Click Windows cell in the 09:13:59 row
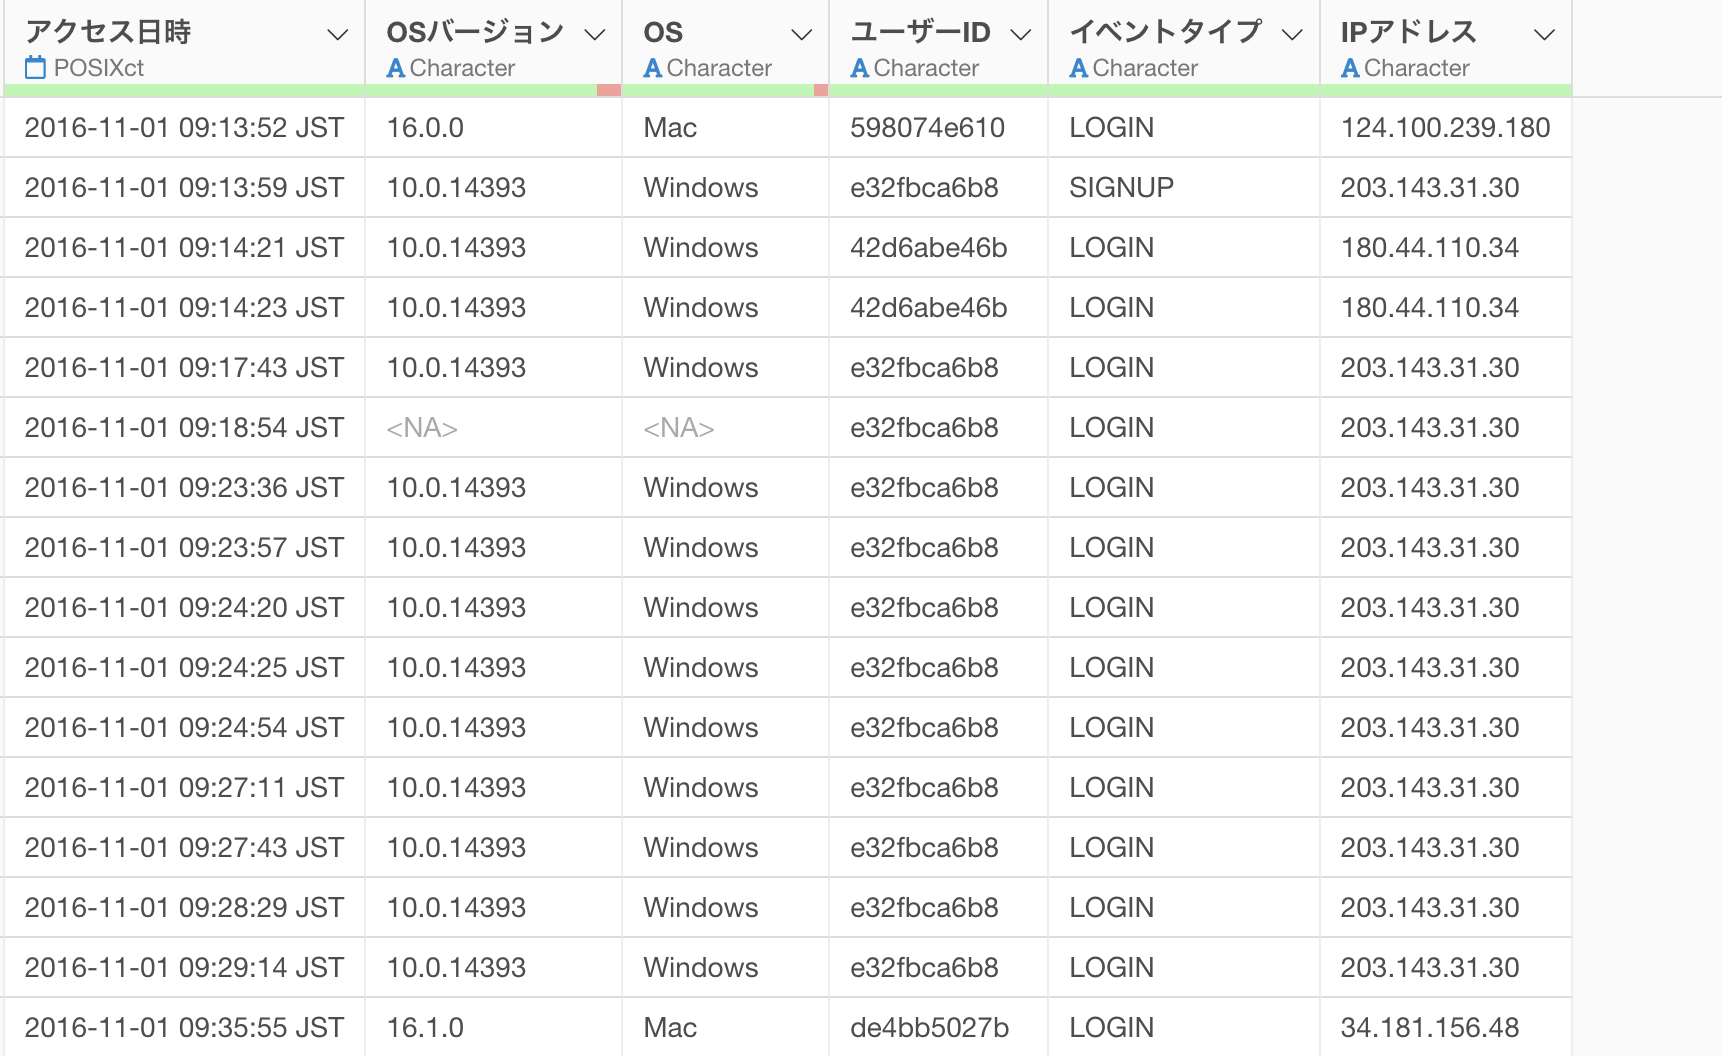Viewport: 1722px width, 1056px height. pyautogui.click(x=726, y=187)
